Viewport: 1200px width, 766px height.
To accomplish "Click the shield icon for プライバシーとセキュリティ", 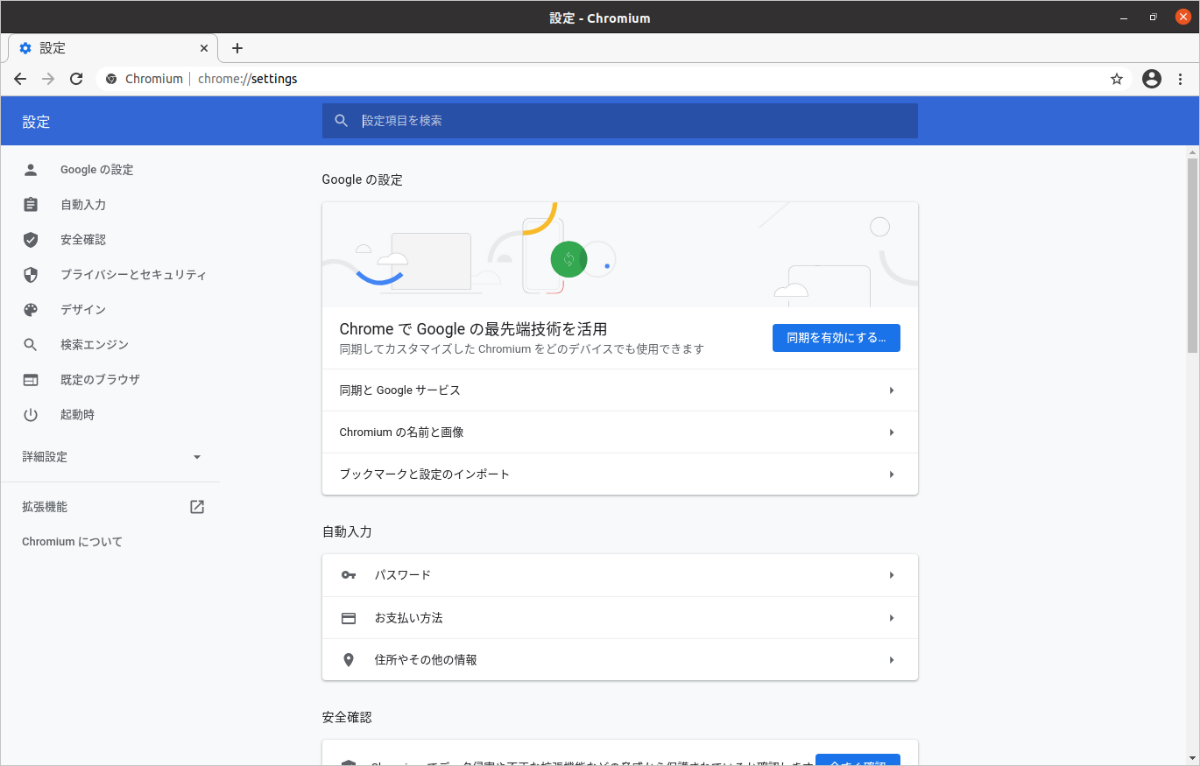I will click(30, 275).
